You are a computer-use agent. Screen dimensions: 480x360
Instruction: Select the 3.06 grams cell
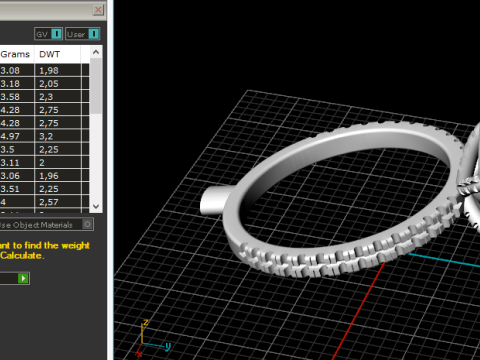click(17, 176)
